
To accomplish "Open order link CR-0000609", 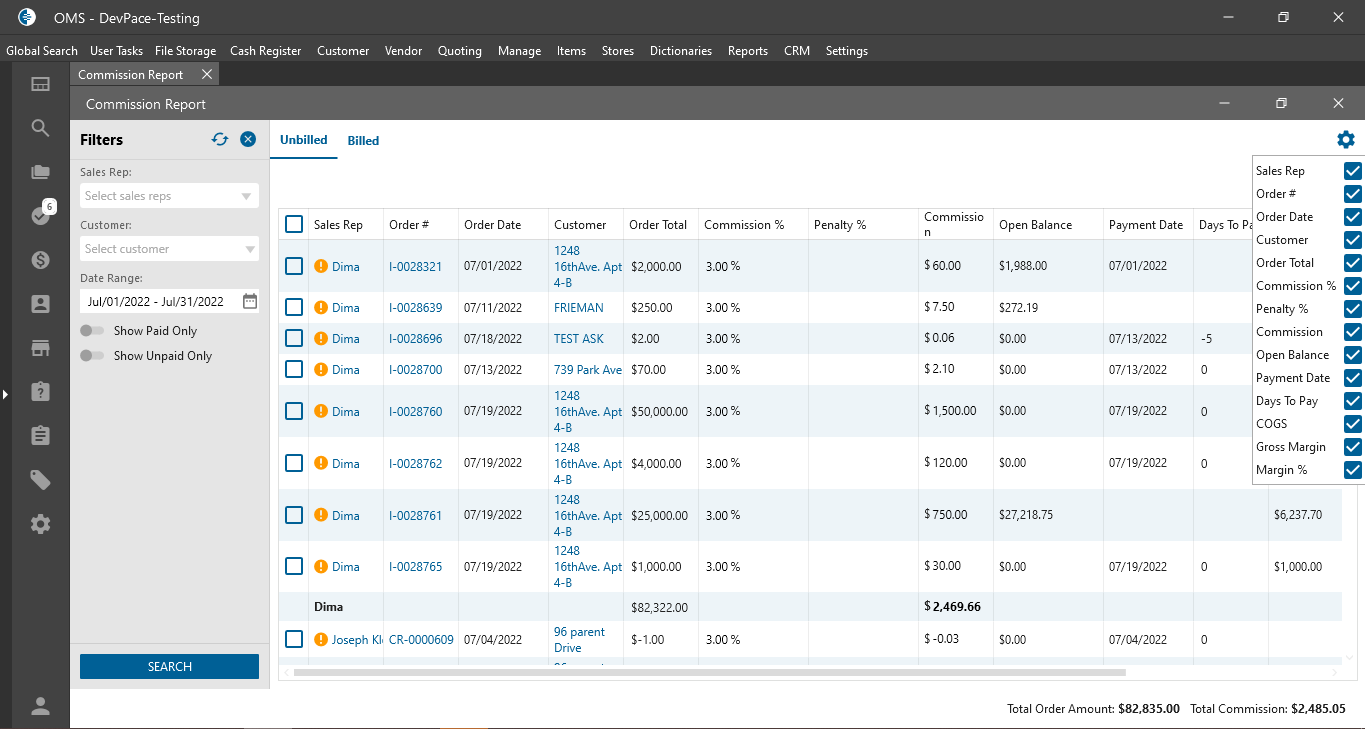I will (421, 640).
